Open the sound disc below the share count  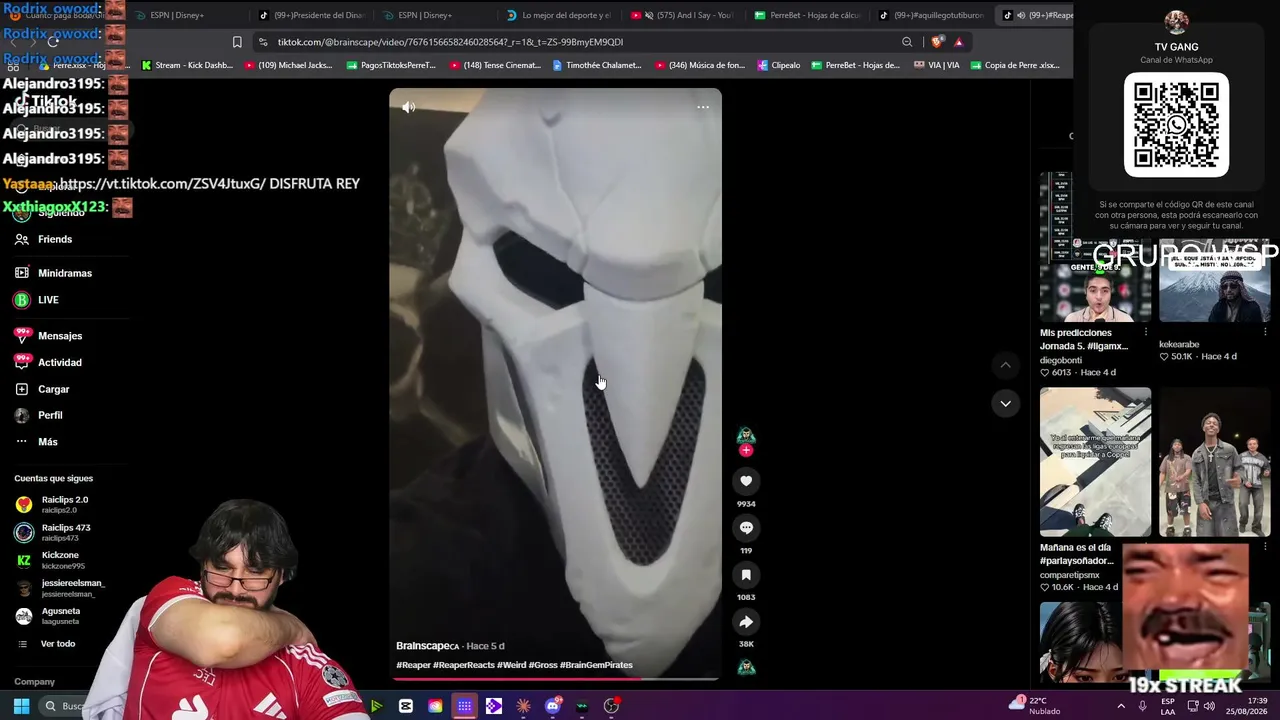pyautogui.click(x=746, y=668)
